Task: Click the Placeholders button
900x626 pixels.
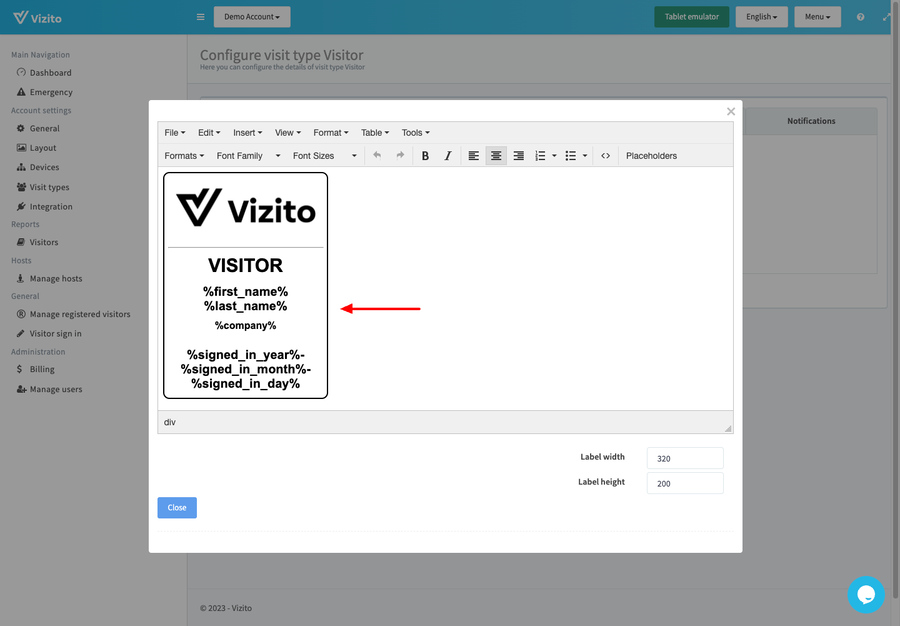Action: [651, 156]
